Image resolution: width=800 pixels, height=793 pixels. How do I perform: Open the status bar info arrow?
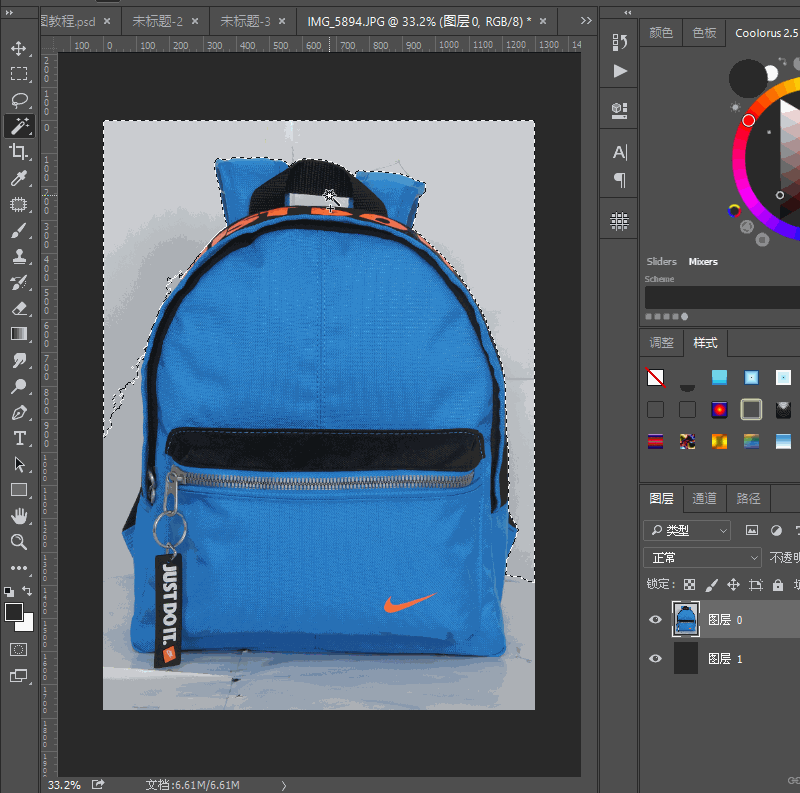point(284,785)
